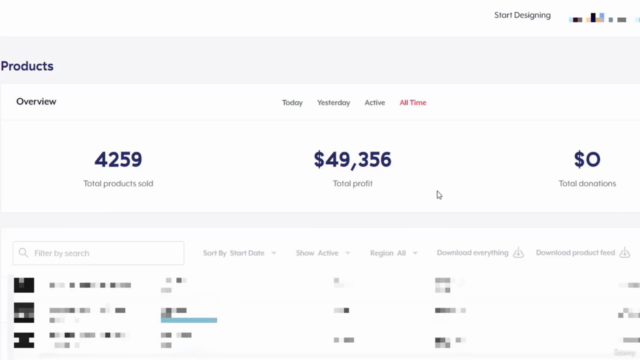Open the first product thumbnail
Screen dimensions: 640x360
[24, 285]
